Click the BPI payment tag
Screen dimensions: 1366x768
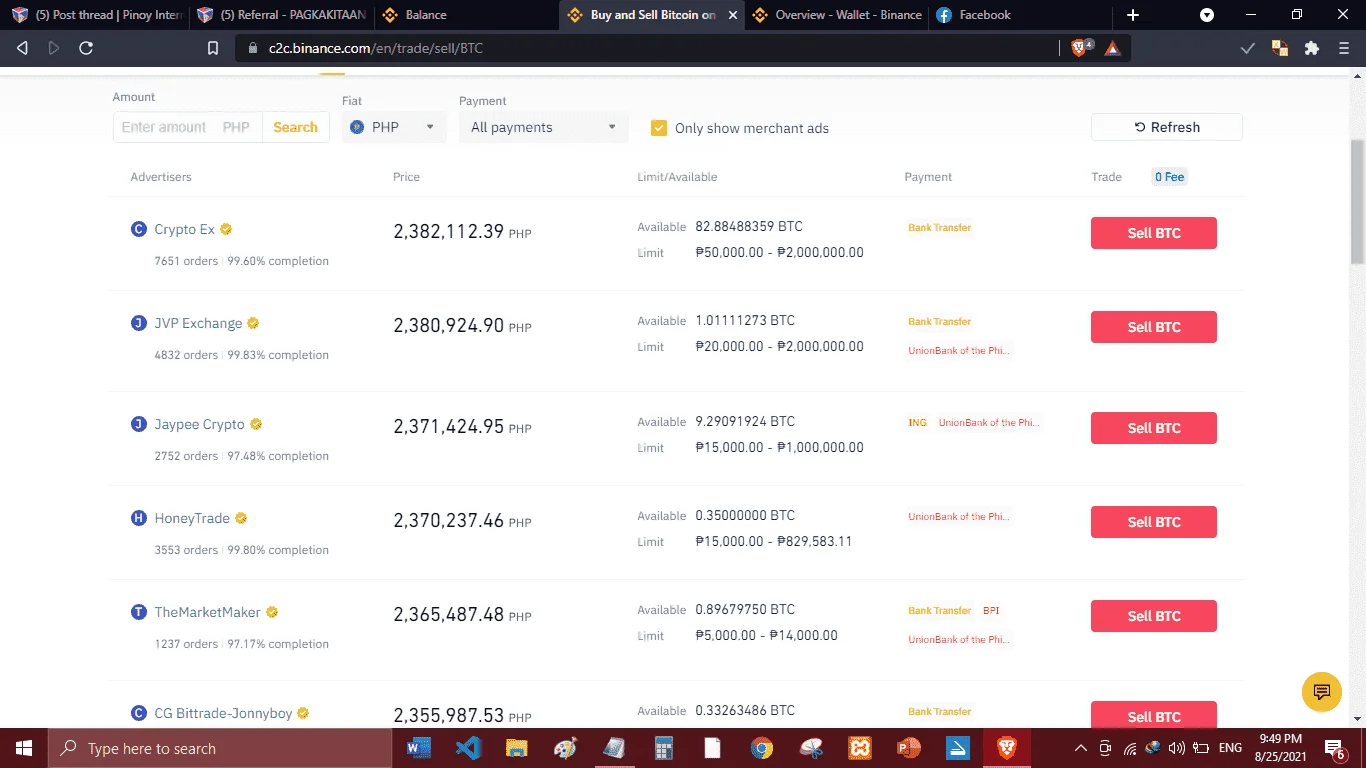(x=990, y=610)
